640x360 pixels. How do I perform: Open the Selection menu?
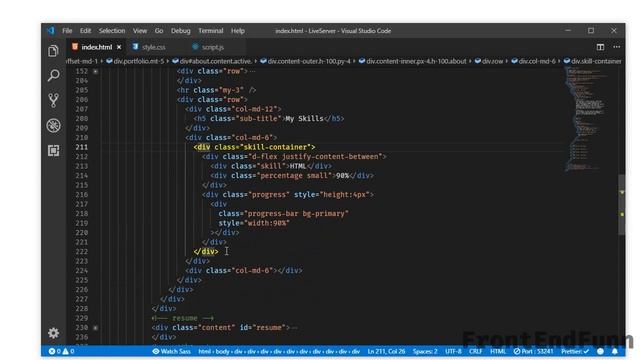pyautogui.click(x=112, y=31)
